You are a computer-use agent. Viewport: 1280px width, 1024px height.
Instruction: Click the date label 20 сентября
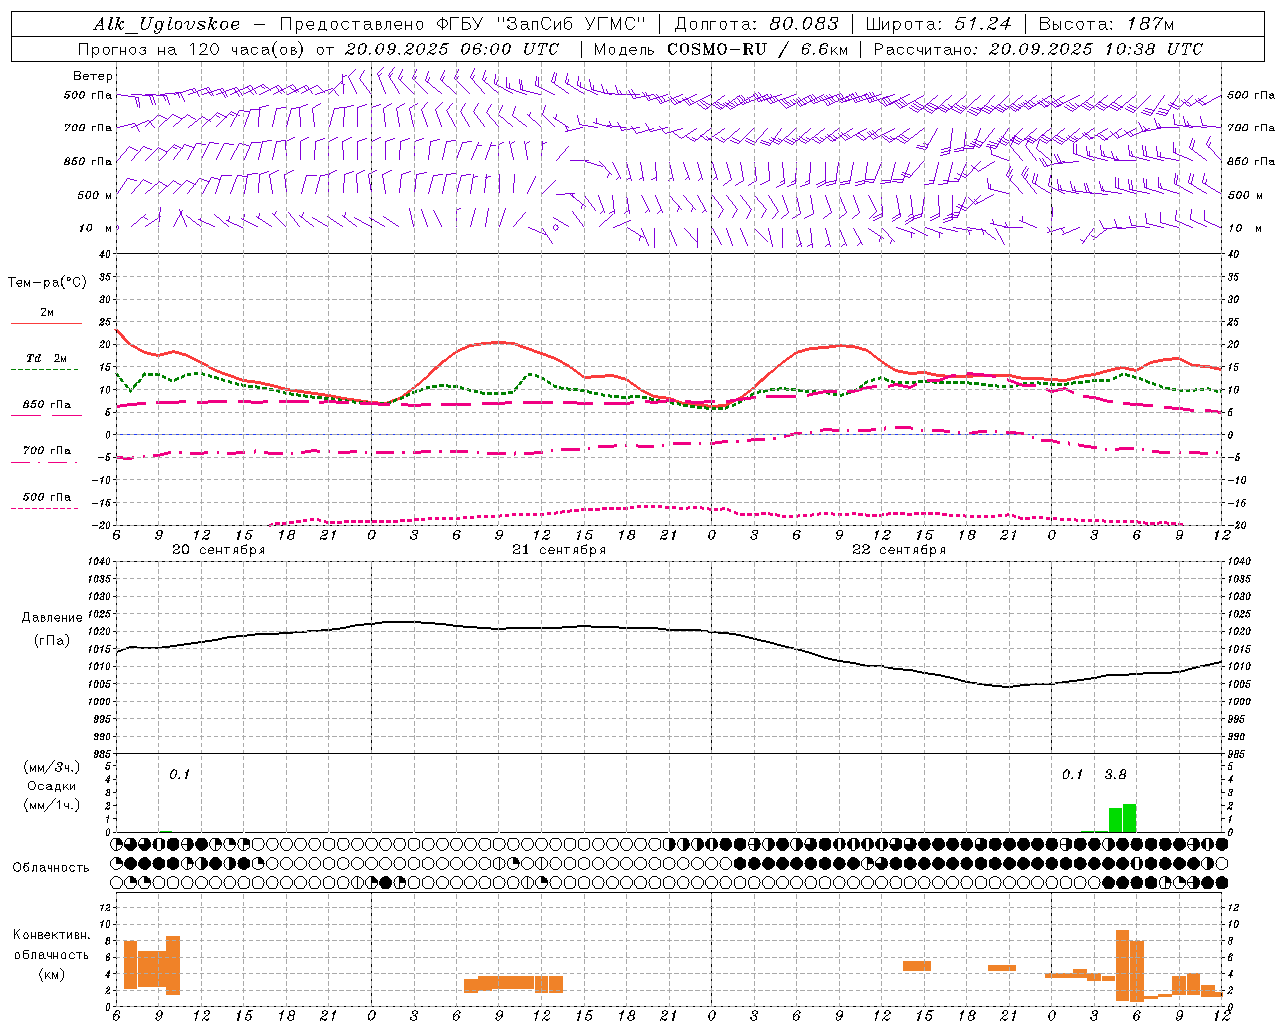point(218,550)
